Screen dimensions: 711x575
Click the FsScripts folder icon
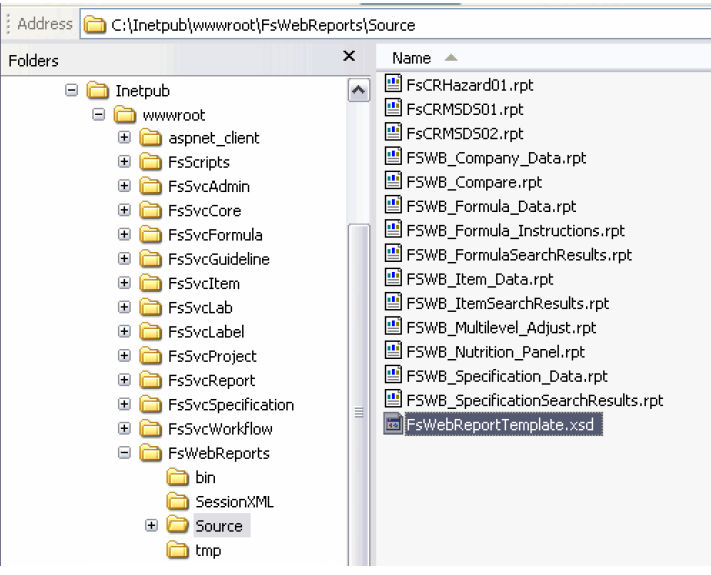click(153, 162)
